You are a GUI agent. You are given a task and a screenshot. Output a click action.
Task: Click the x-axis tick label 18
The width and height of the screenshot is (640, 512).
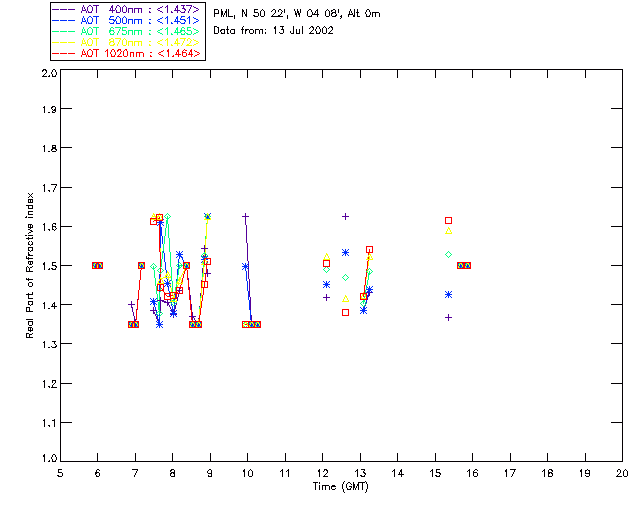548,474
